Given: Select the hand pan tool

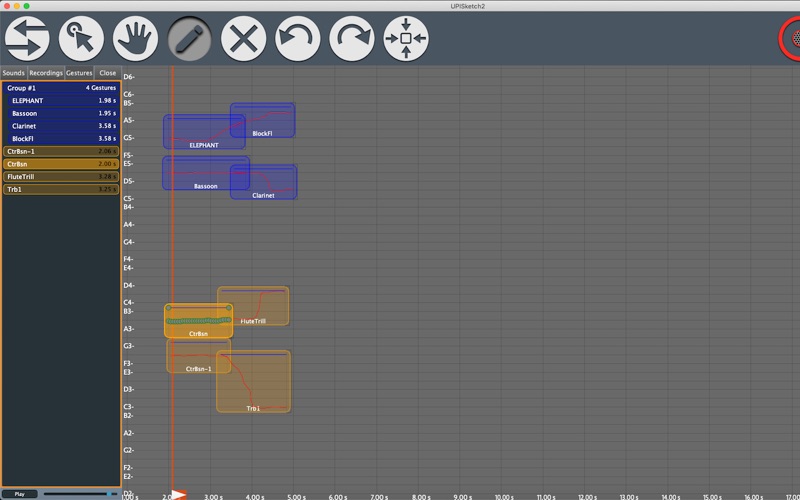Looking at the screenshot, I should pos(135,38).
